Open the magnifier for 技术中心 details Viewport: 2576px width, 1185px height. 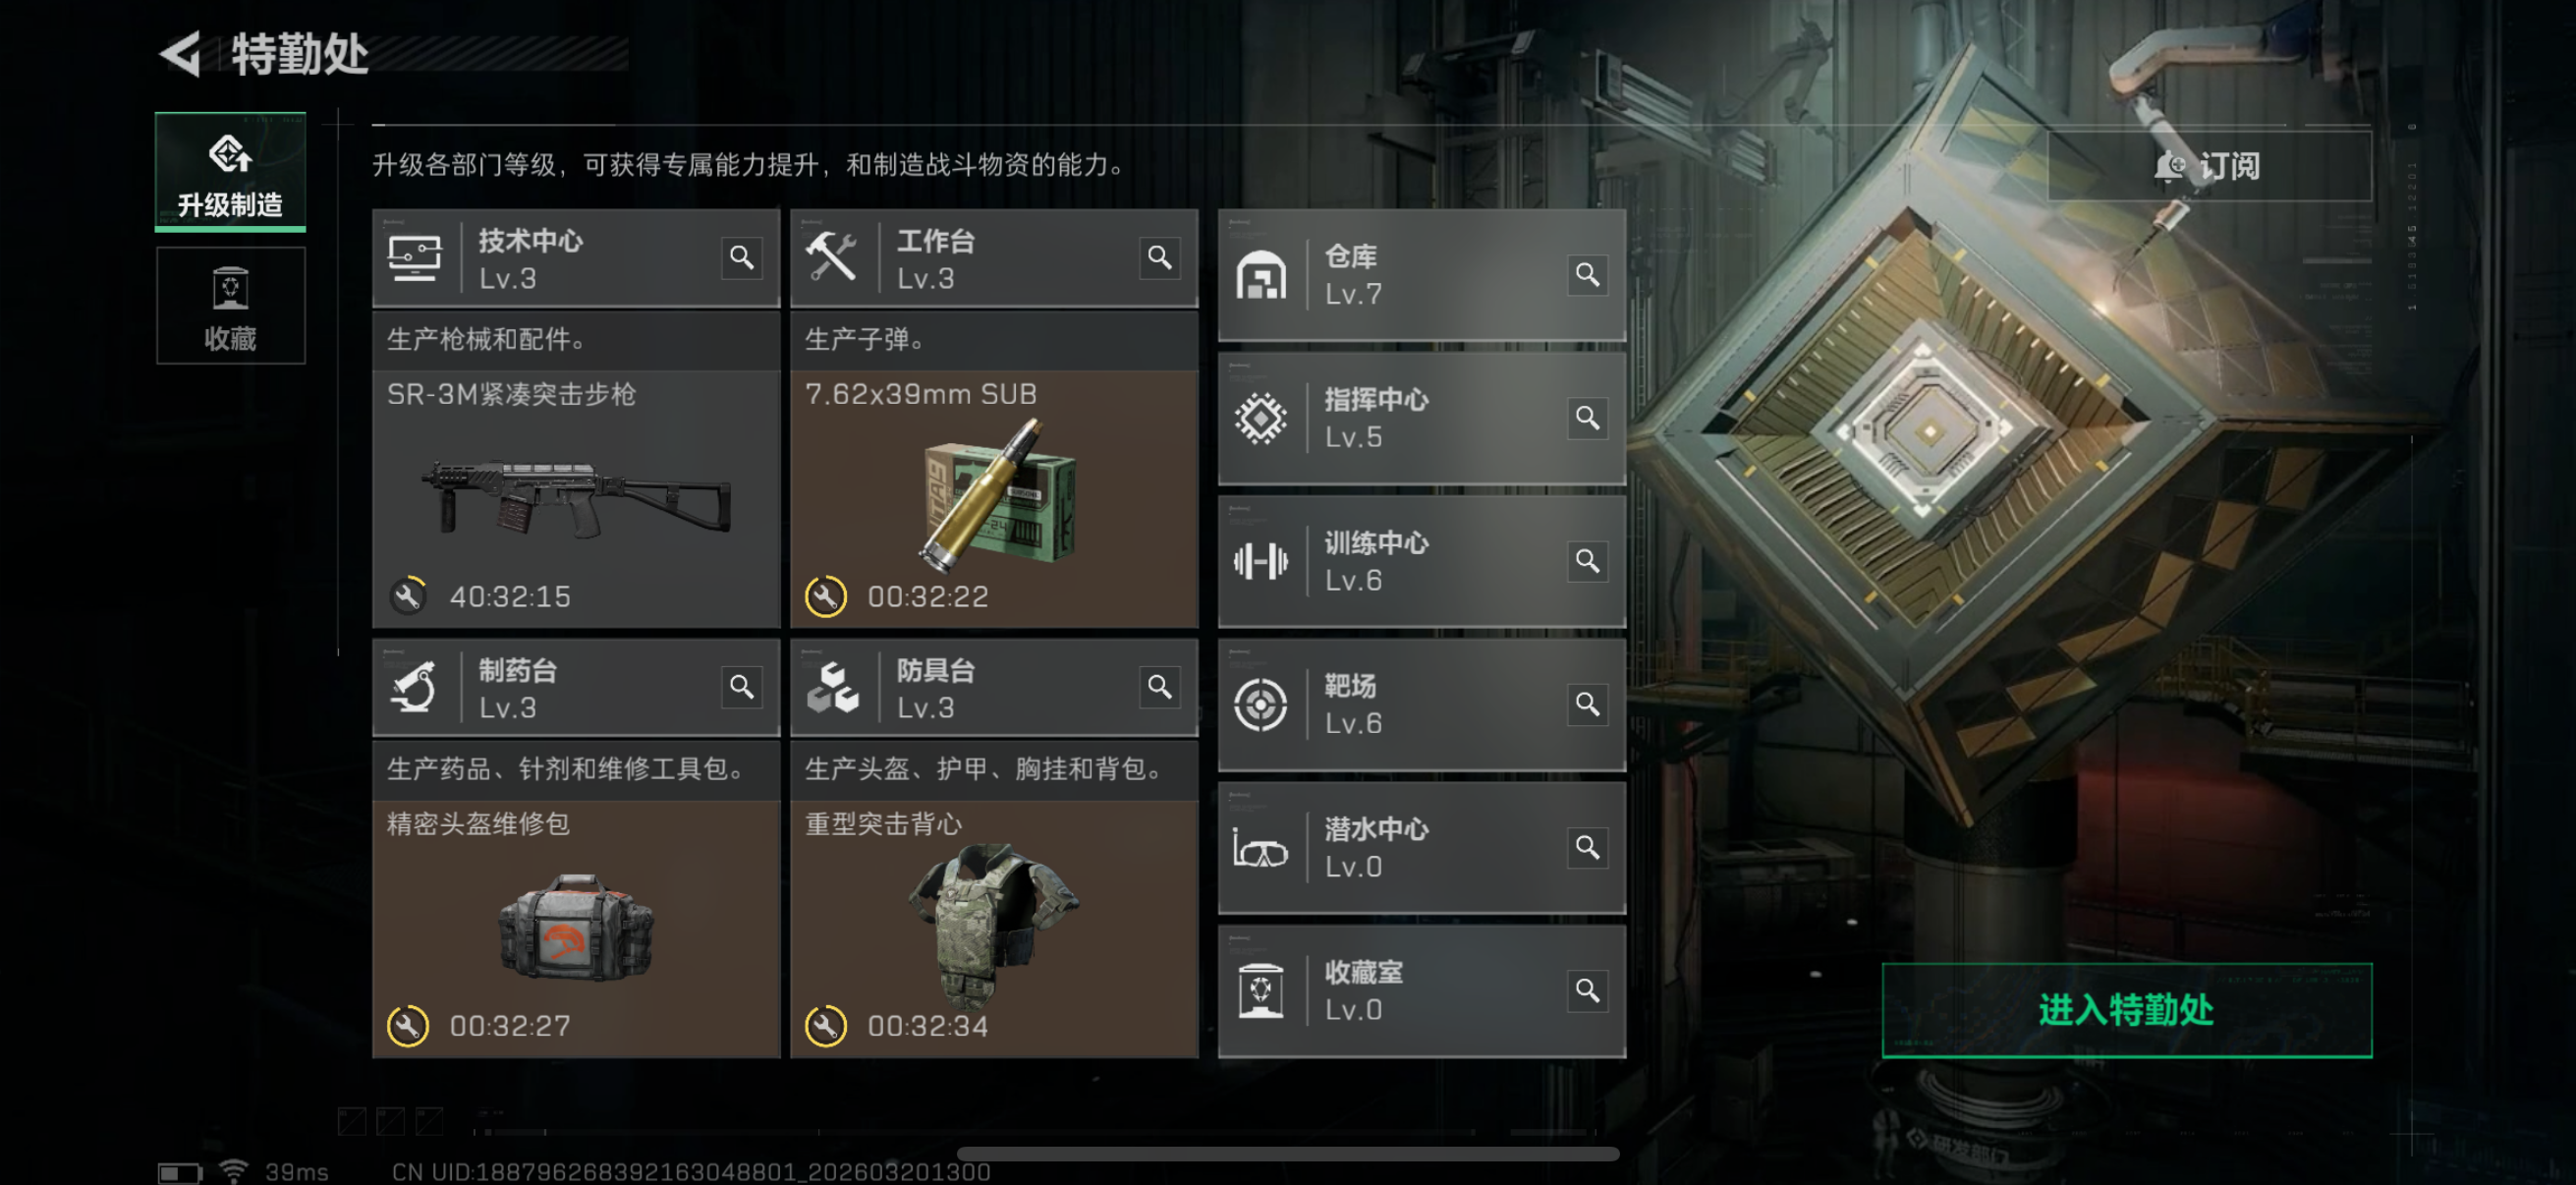[x=741, y=258]
